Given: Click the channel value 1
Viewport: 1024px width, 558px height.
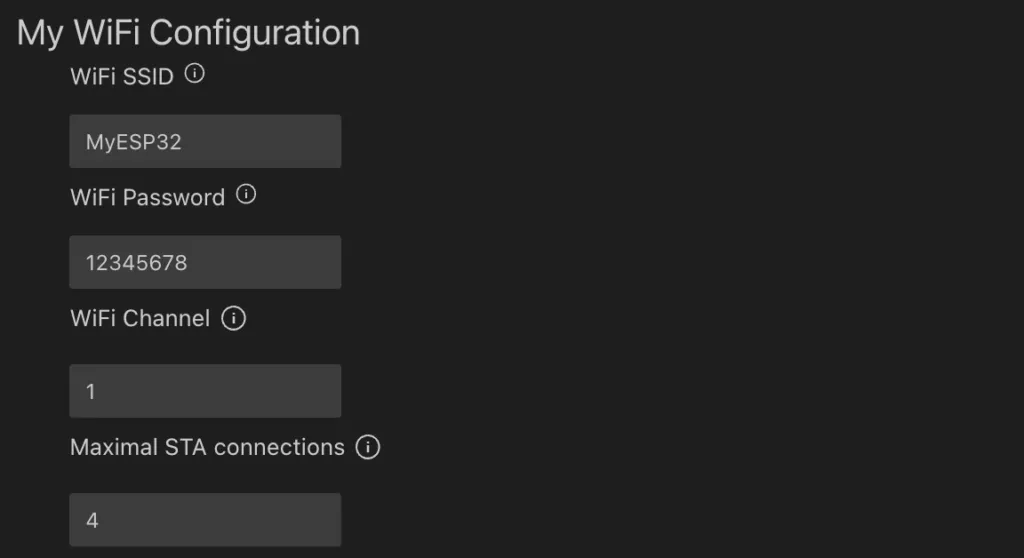Looking at the screenshot, I should tap(91, 392).
